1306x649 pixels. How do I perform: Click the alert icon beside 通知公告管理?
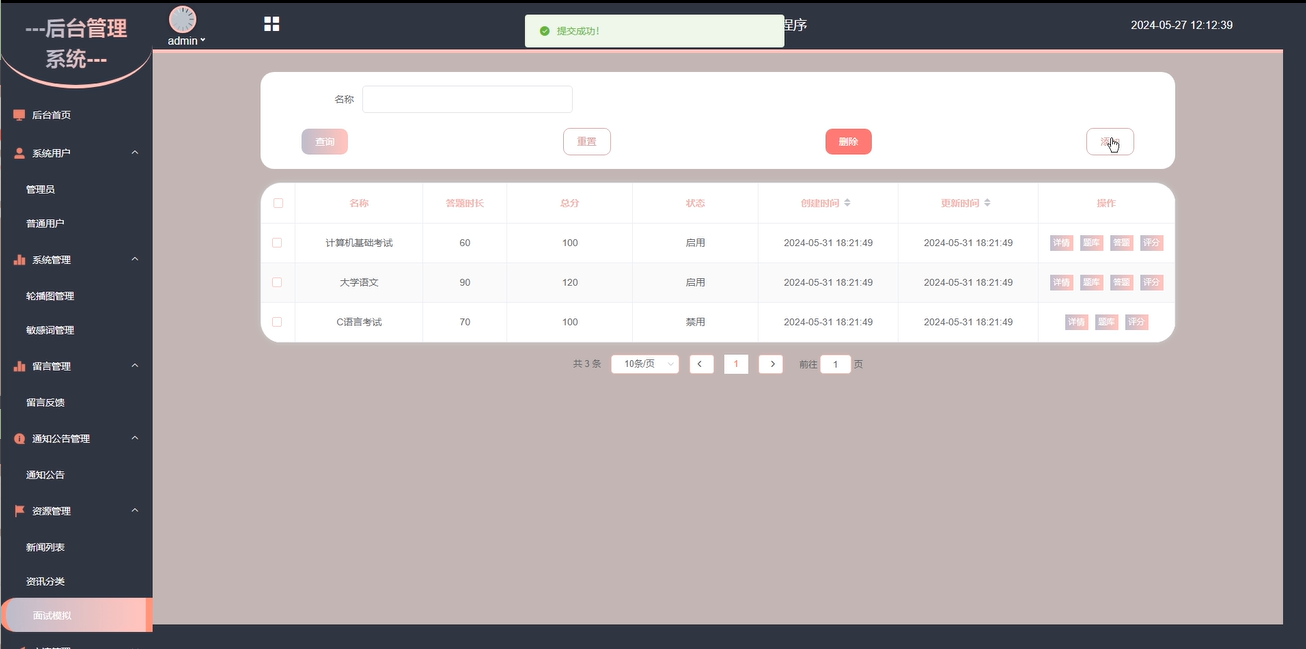point(19,439)
